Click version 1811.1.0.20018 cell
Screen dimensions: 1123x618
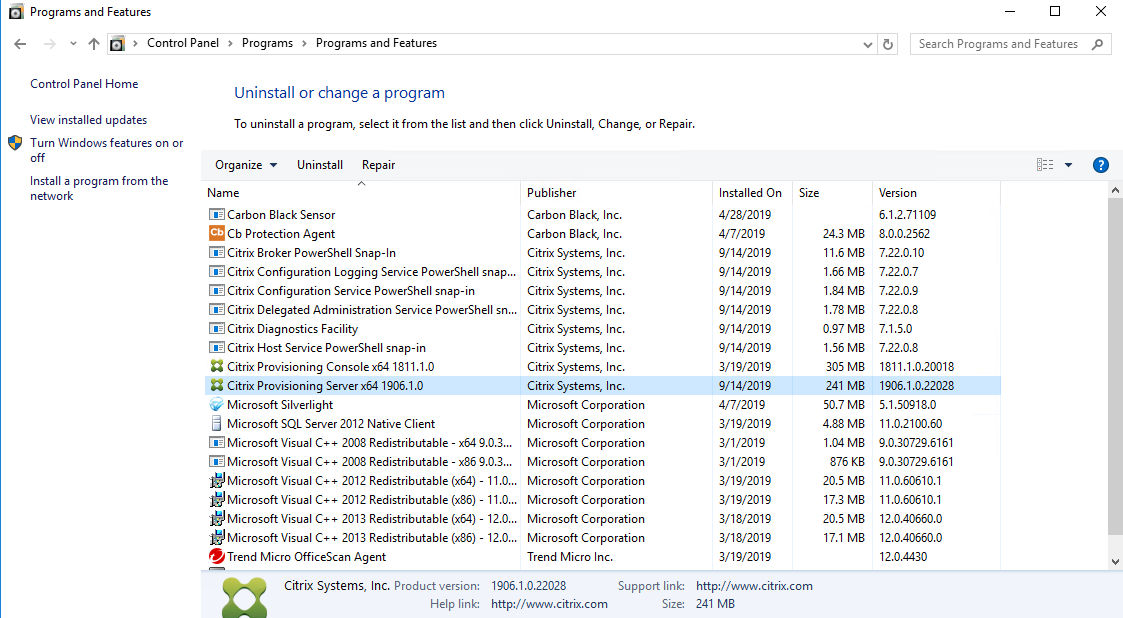click(916, 366)
